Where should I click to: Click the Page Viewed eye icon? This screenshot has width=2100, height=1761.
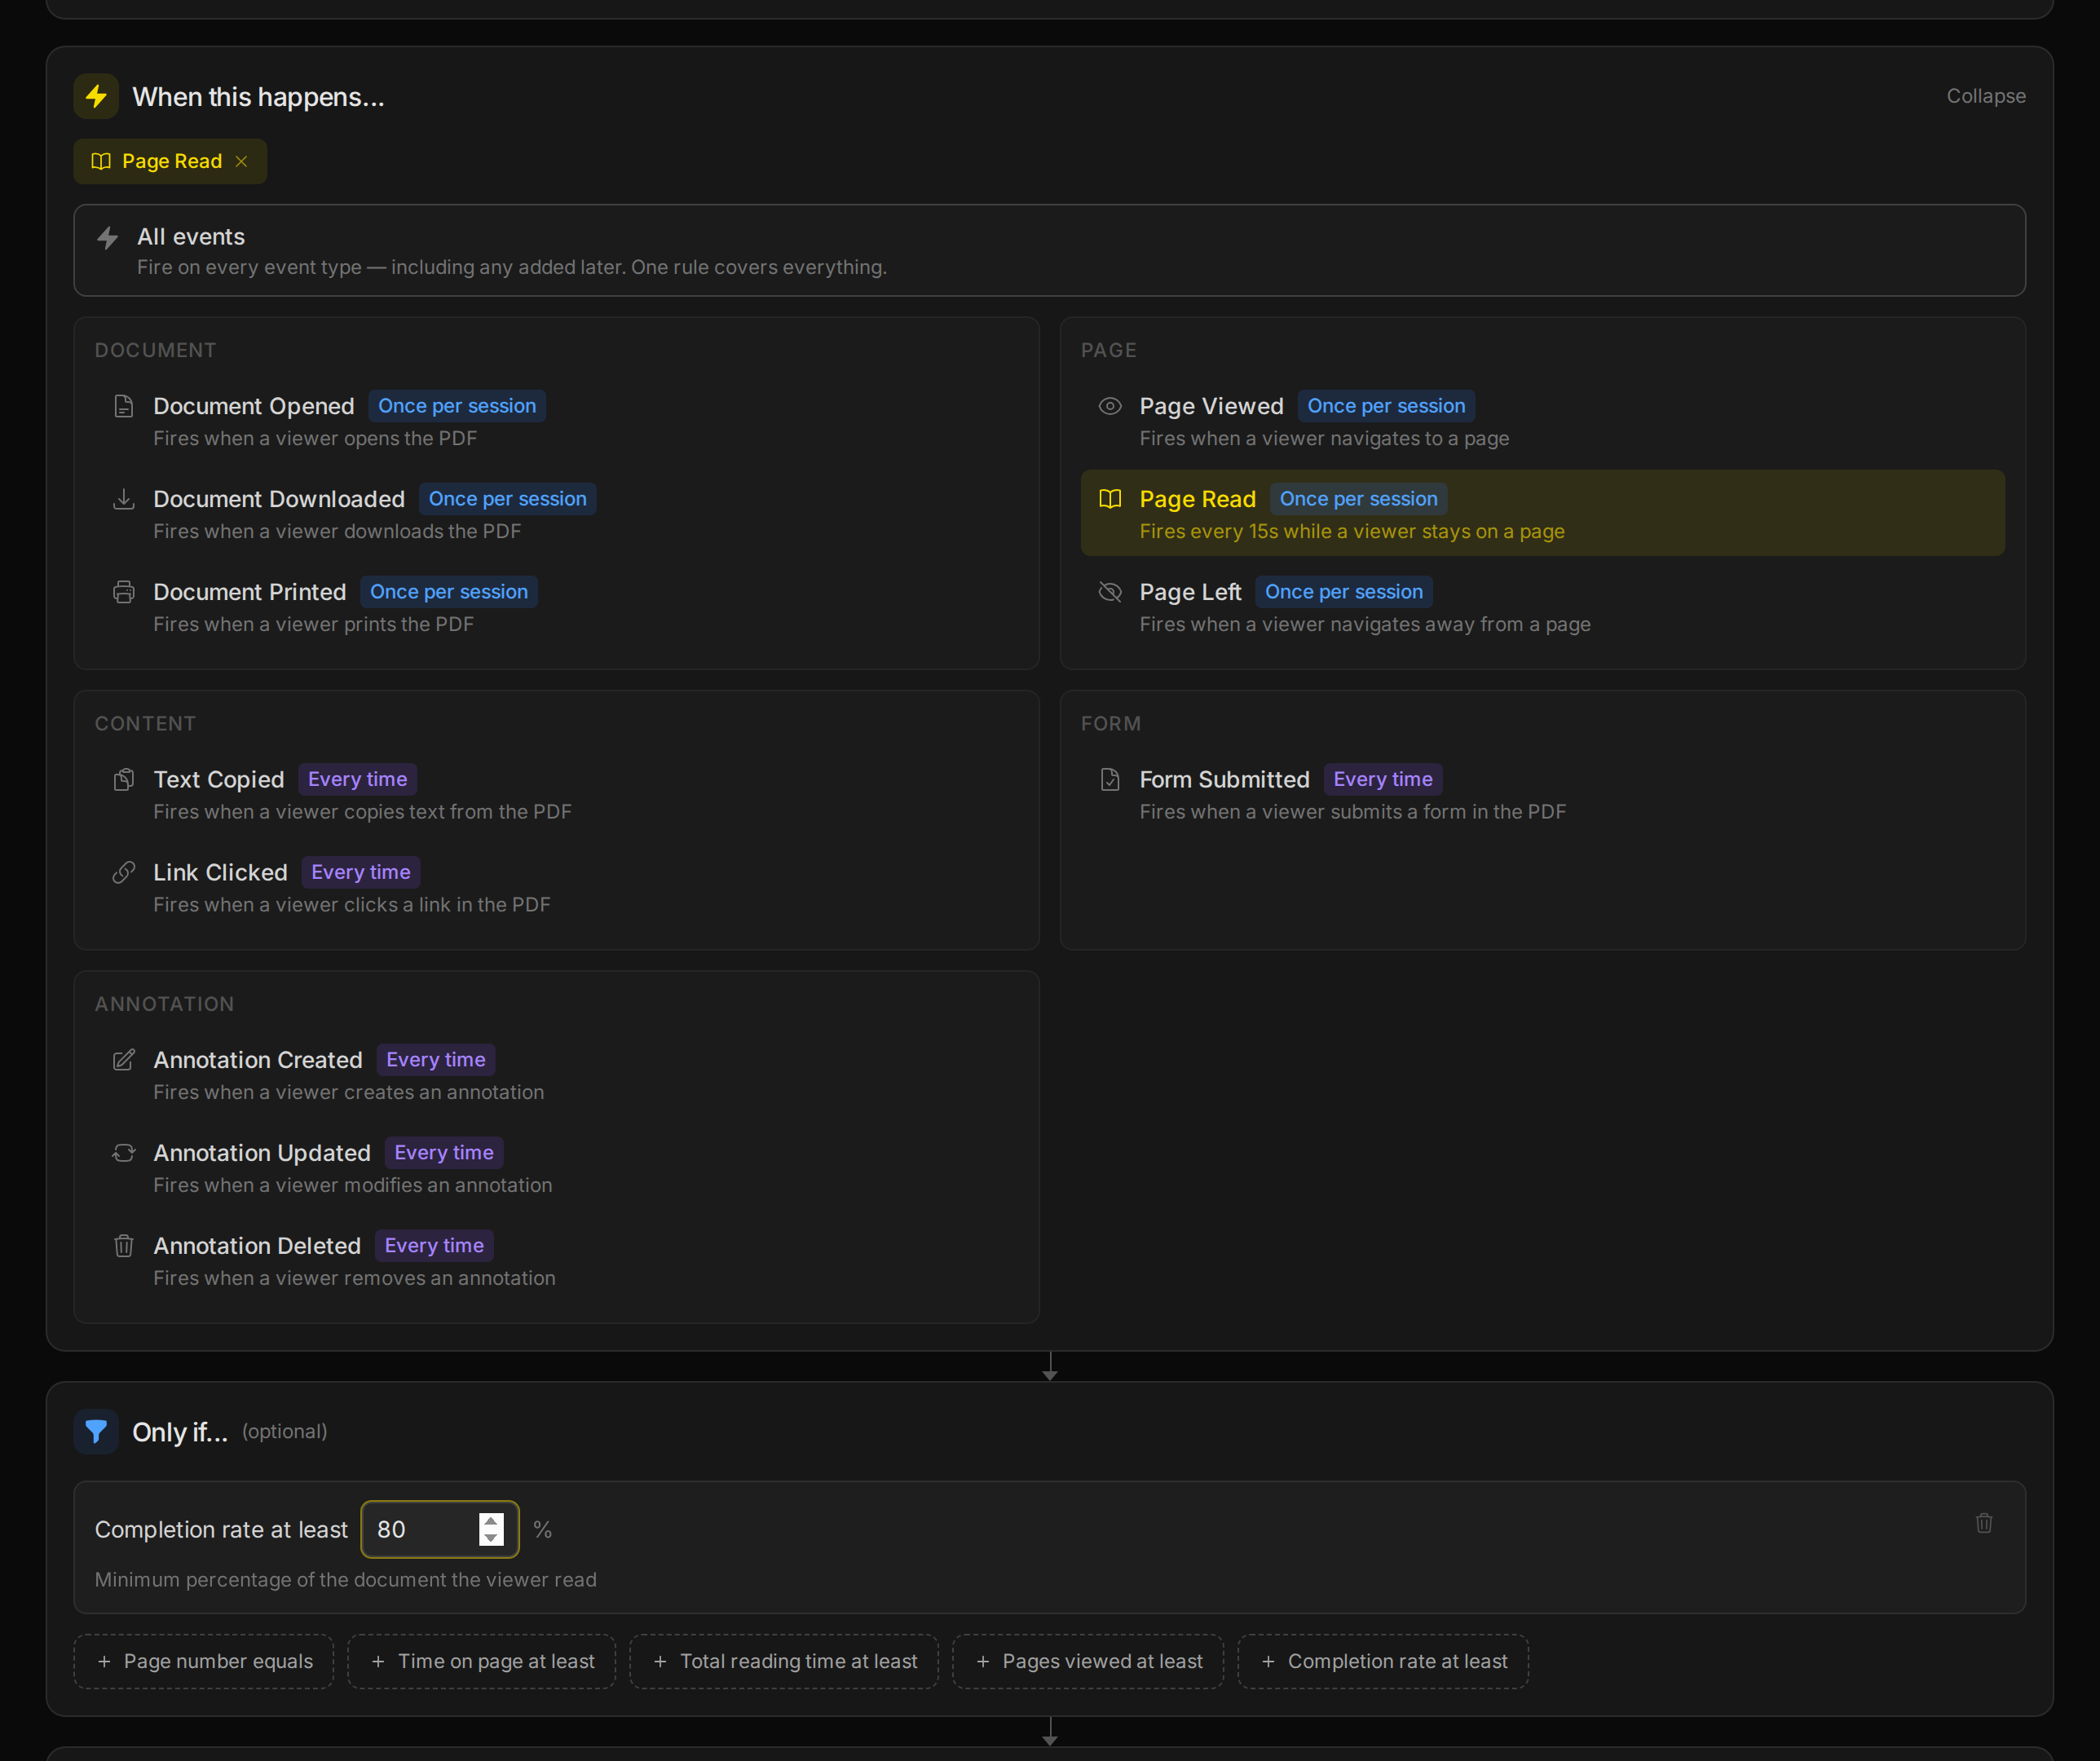[1110, 406]
